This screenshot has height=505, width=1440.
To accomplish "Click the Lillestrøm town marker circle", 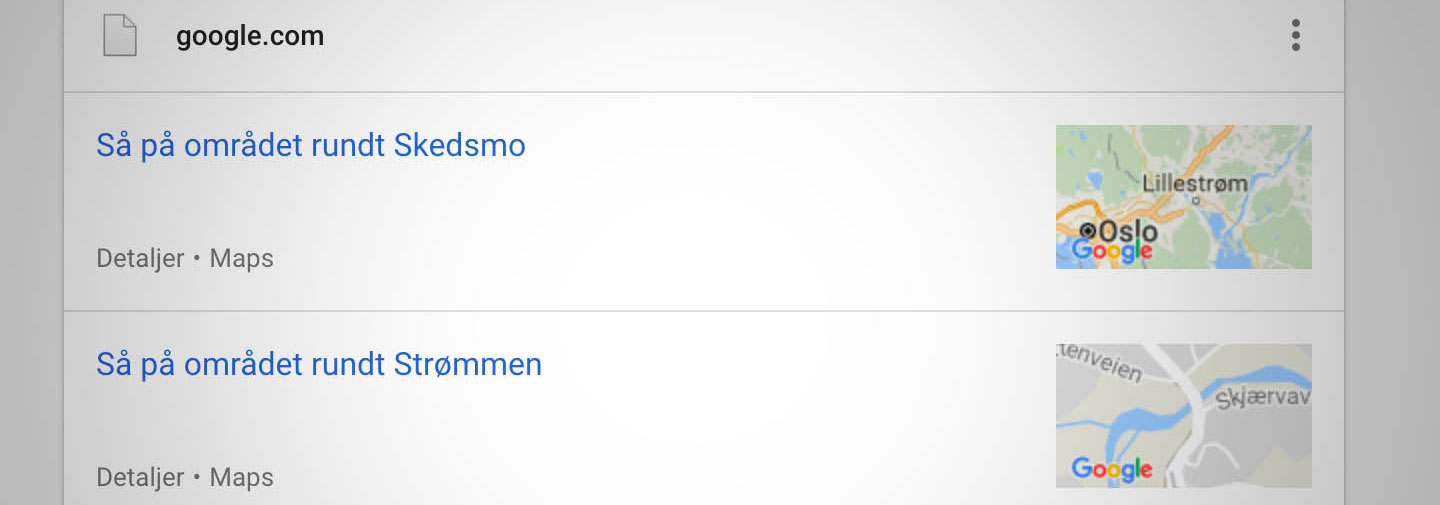I will (1196, 200).
